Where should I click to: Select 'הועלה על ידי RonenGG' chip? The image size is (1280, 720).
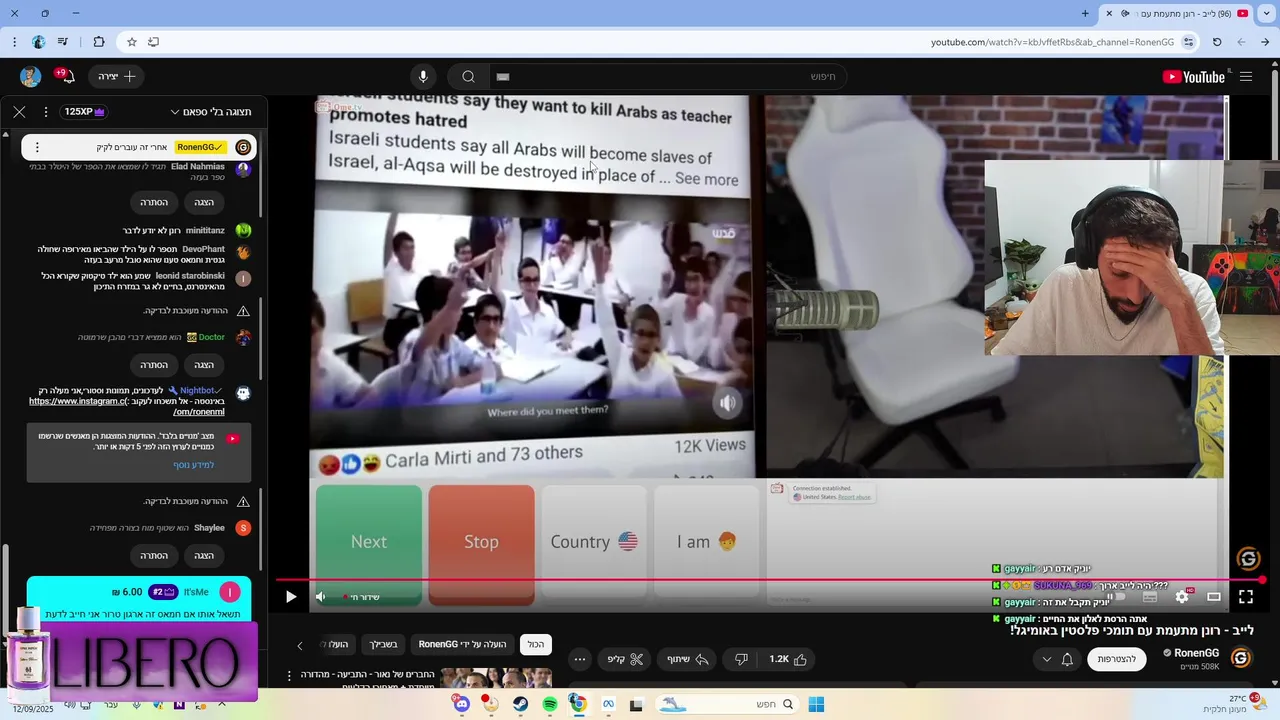coord(462,645)
